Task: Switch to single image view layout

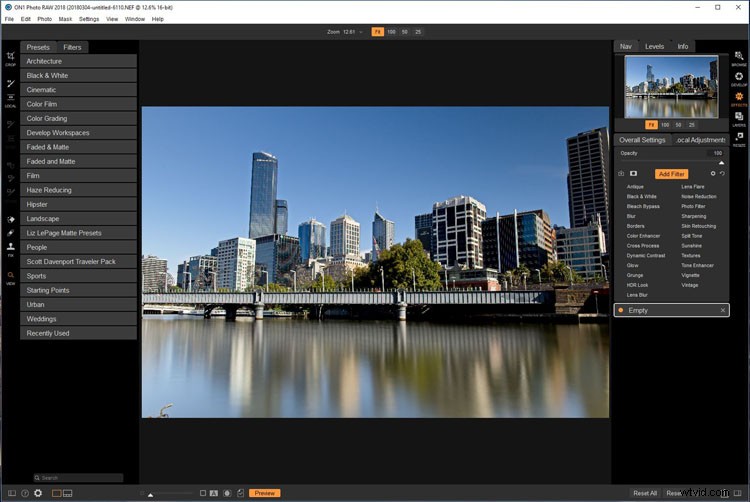Action: pyautogui.click(x=56, y=493)
